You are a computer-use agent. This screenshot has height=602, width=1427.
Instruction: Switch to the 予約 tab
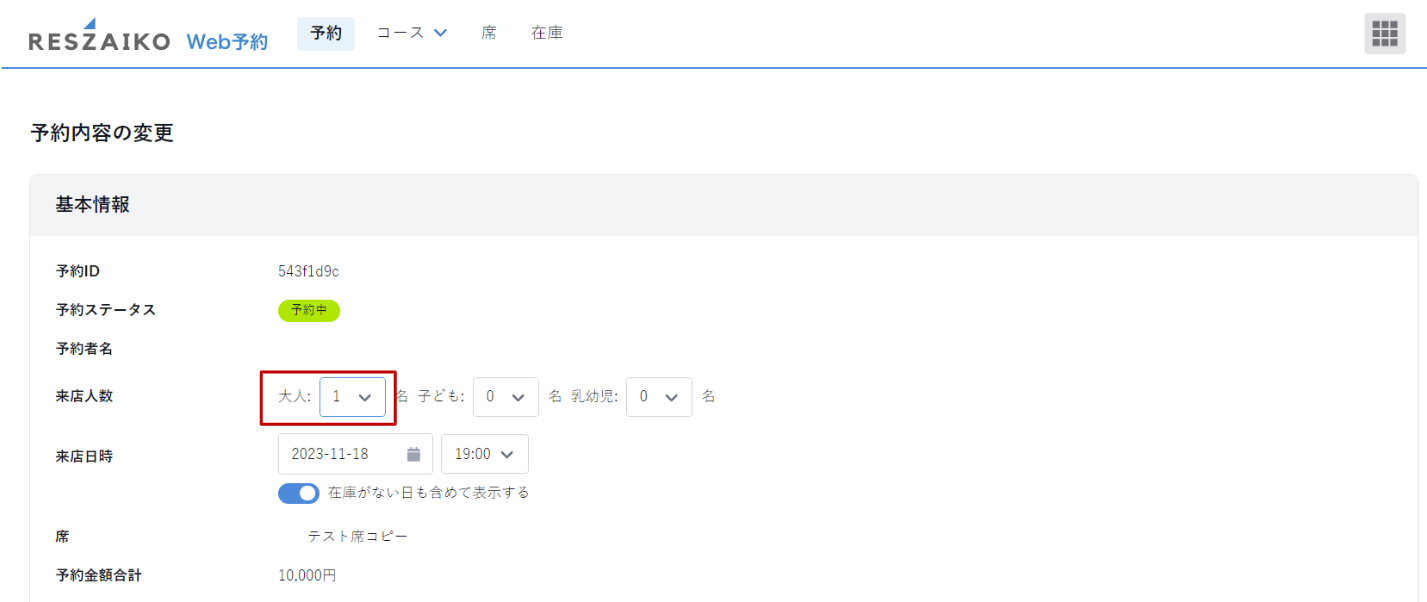coord(326,33)
